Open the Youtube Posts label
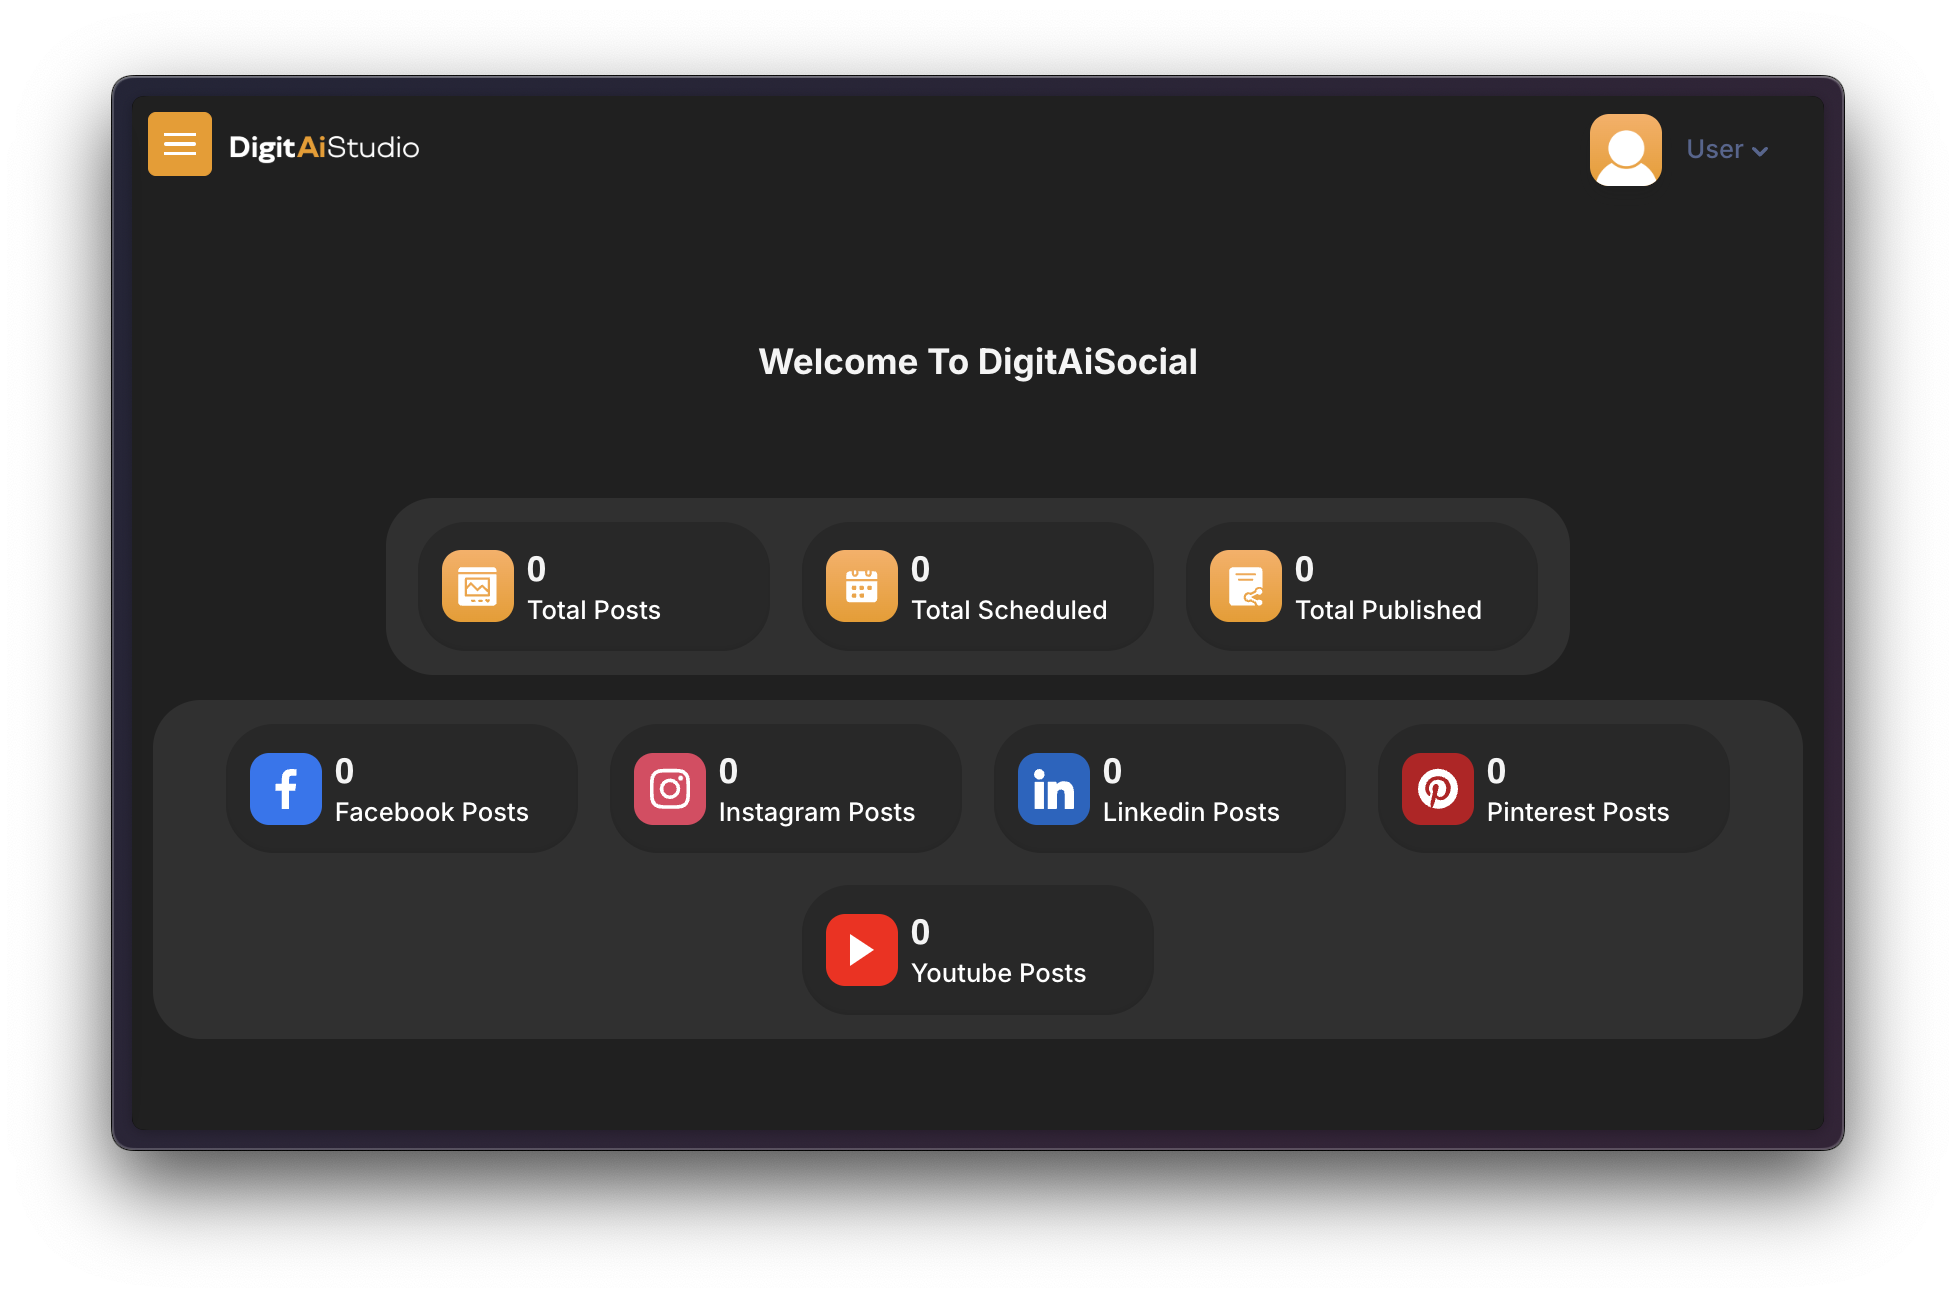This screenshot has width=1956, height=1298. coord(998,973)
